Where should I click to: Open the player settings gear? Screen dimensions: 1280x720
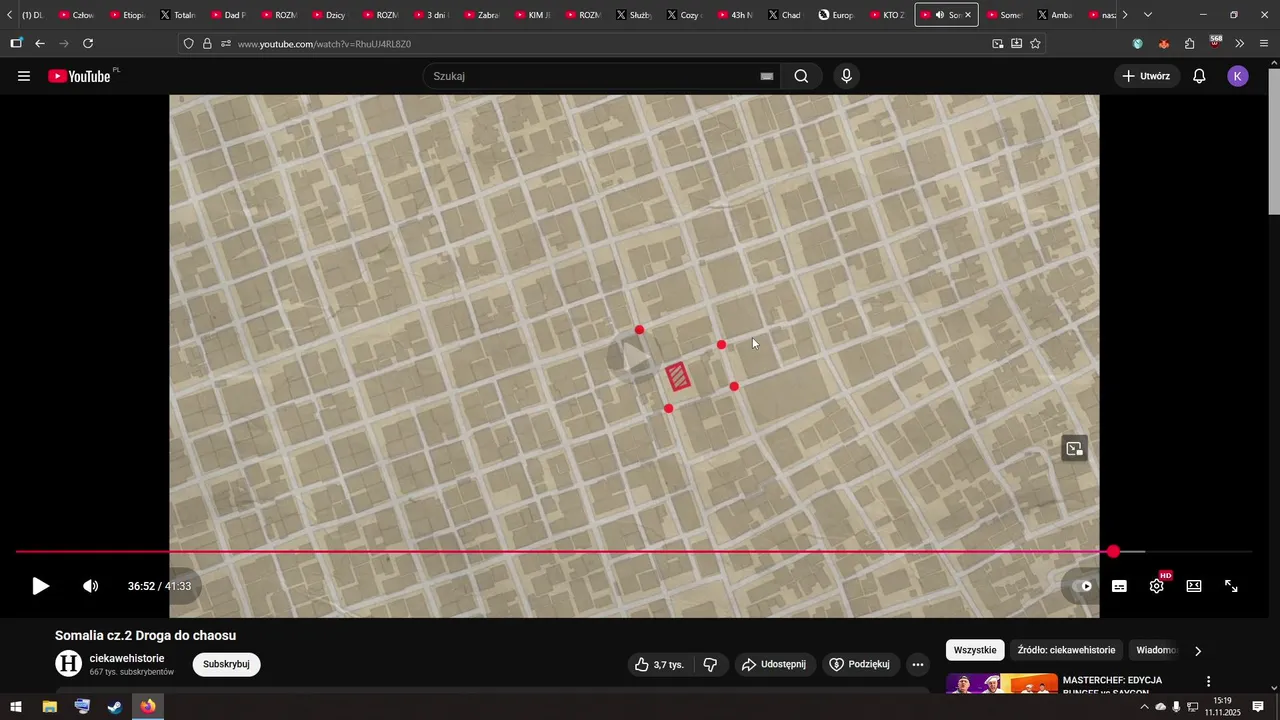(1157, 586)
